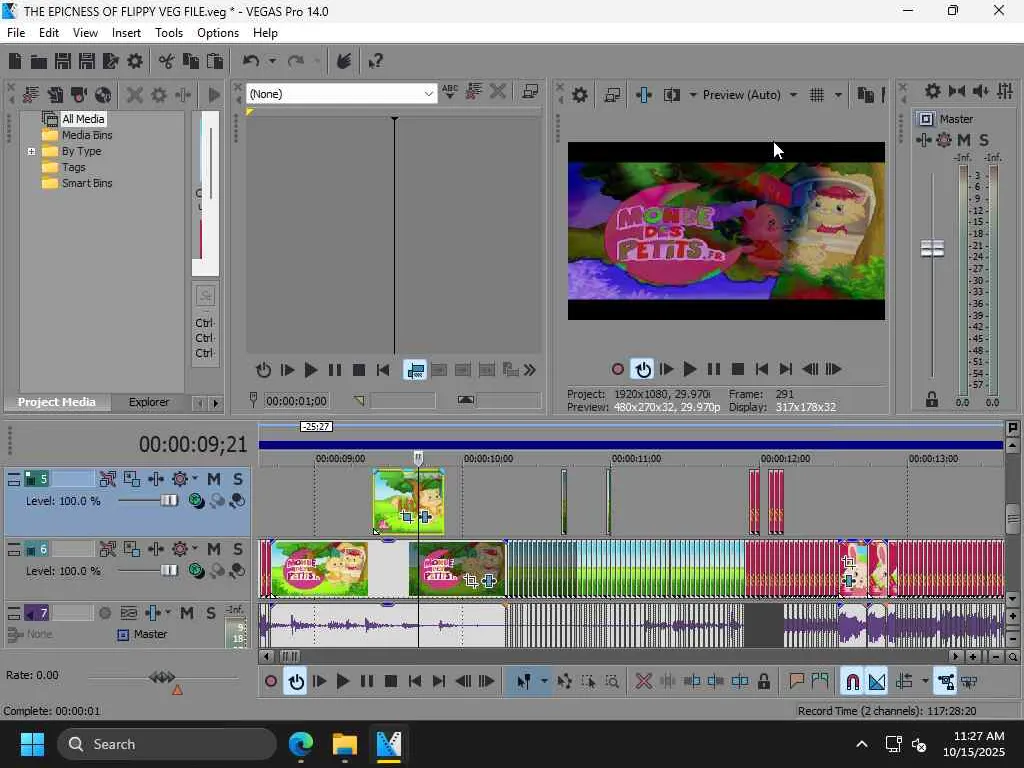1024x768 pixels.
Task: Click the Cut scissors icon
Action: coord(167,61)
